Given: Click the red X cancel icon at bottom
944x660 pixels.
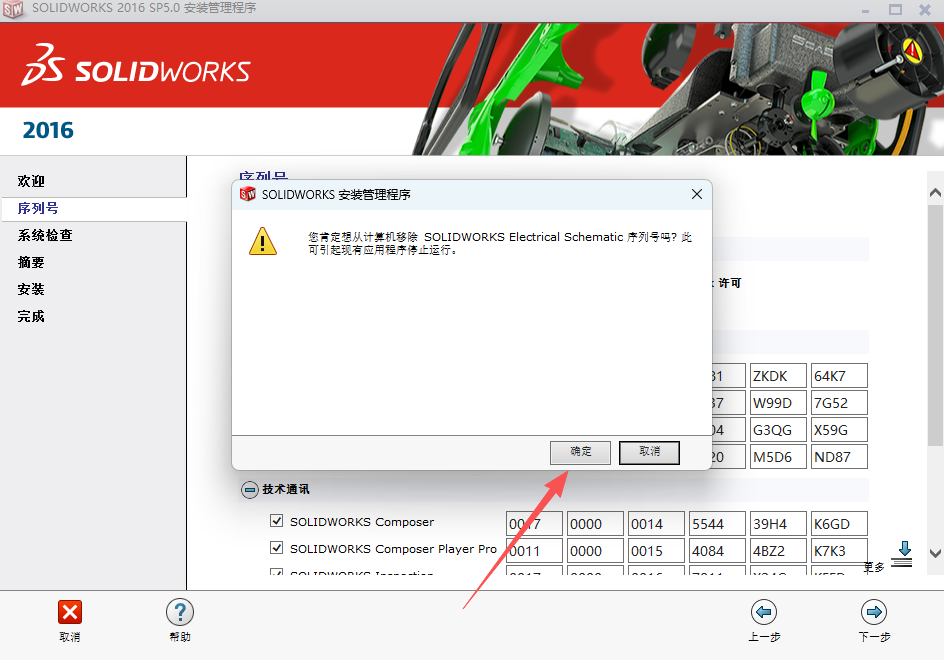Looking at the screenshot, I should coord(69,612).
